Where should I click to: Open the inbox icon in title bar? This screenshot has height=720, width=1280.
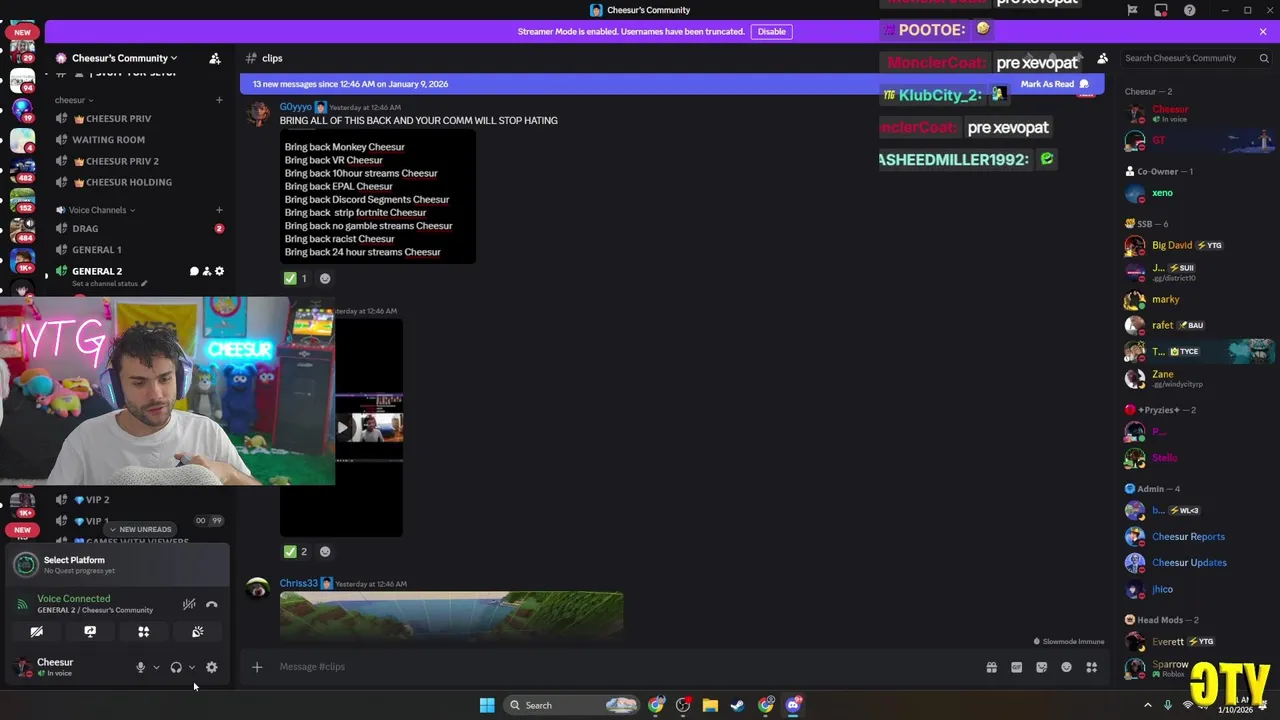pos(1161,10)
